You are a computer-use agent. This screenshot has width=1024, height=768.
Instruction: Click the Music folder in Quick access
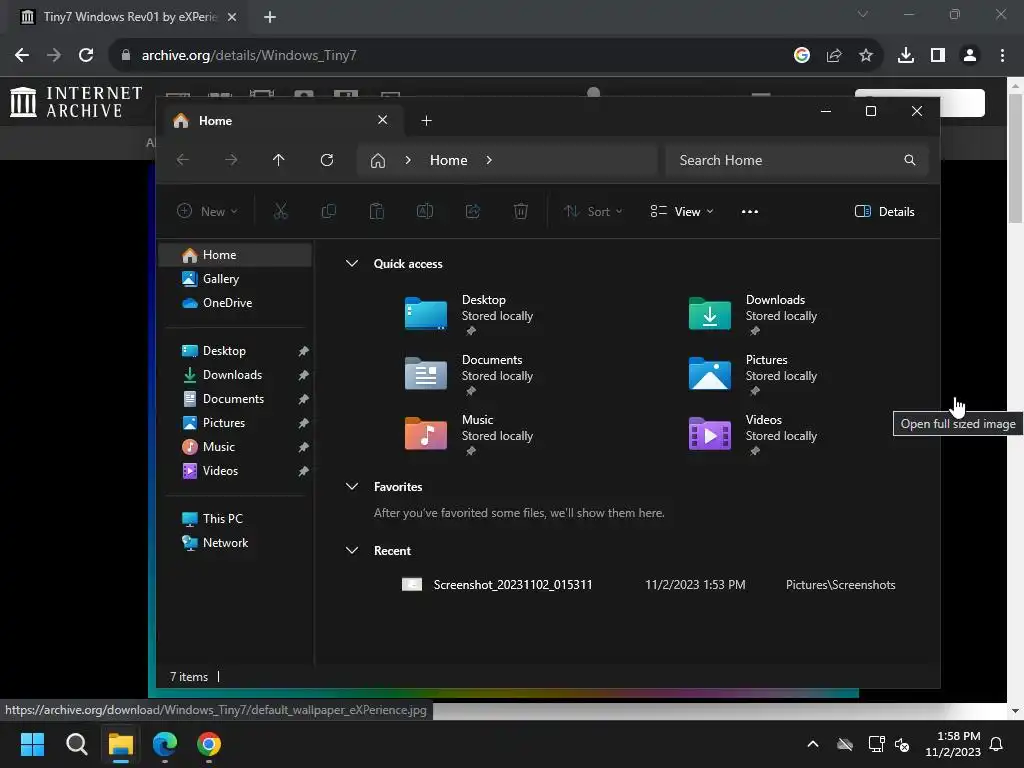[468, 434]
